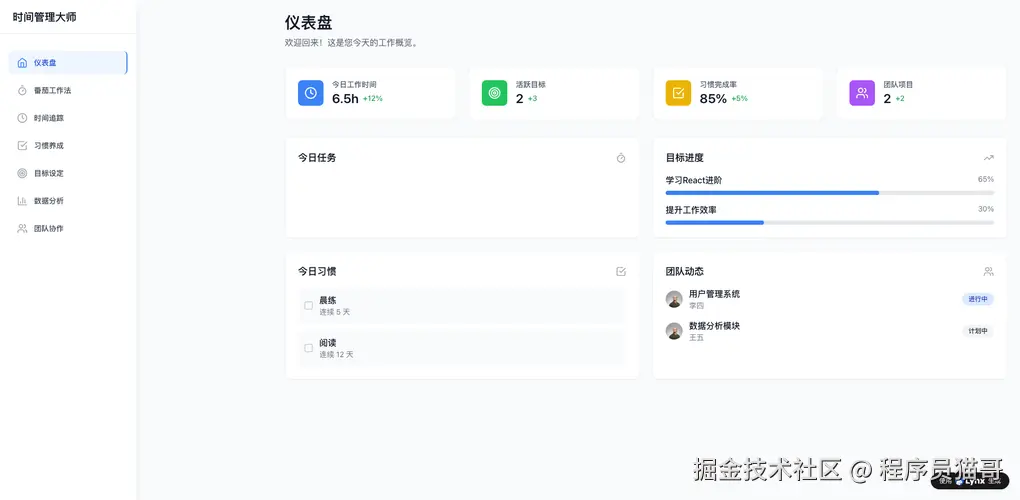Click the 阅读 habit label
This screenshot has width=1020, height=500.
click(x=327, y=343)
